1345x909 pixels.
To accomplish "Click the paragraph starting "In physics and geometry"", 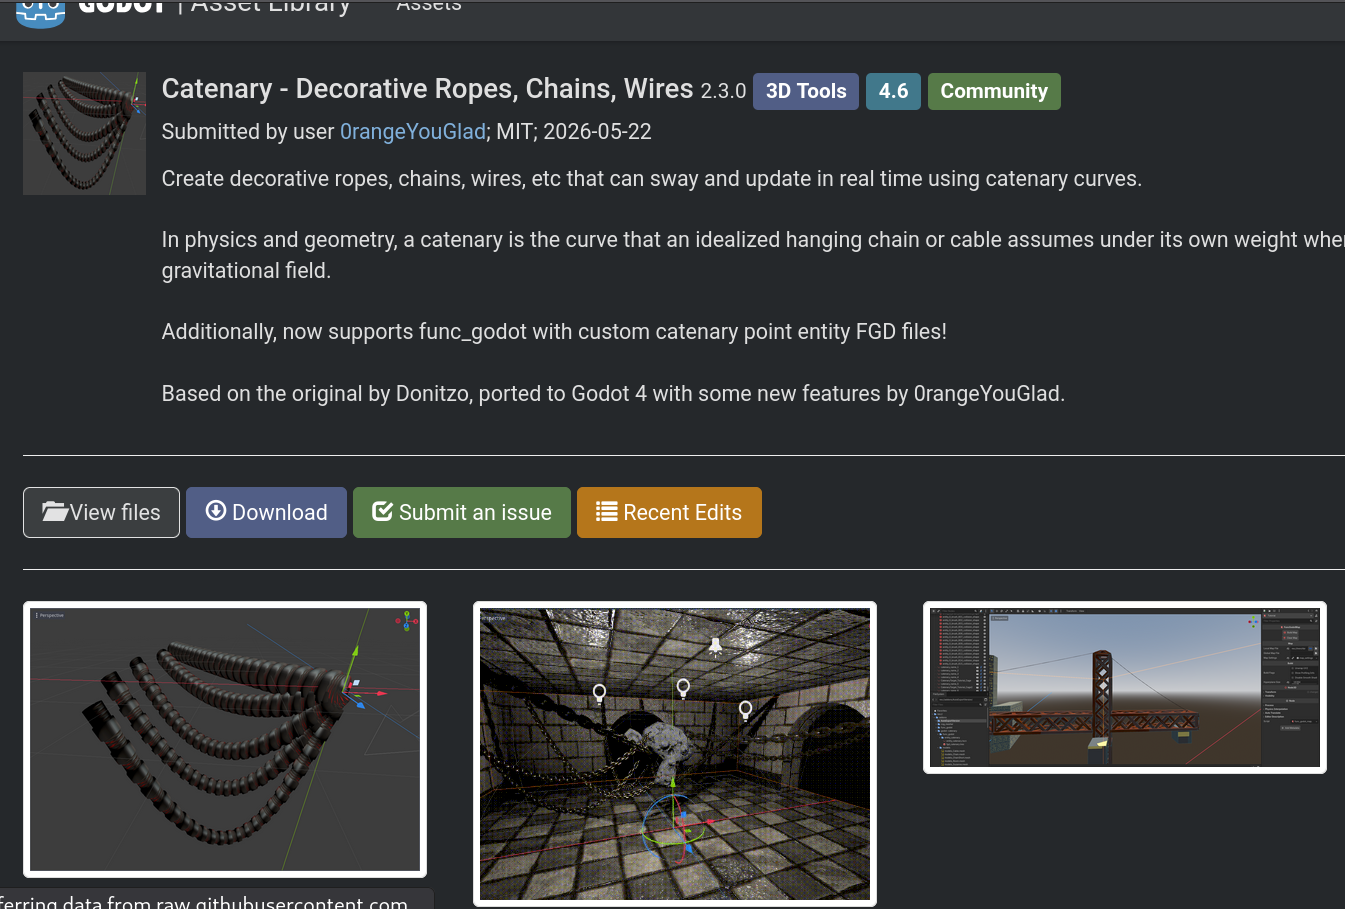I will click(753, 255).
